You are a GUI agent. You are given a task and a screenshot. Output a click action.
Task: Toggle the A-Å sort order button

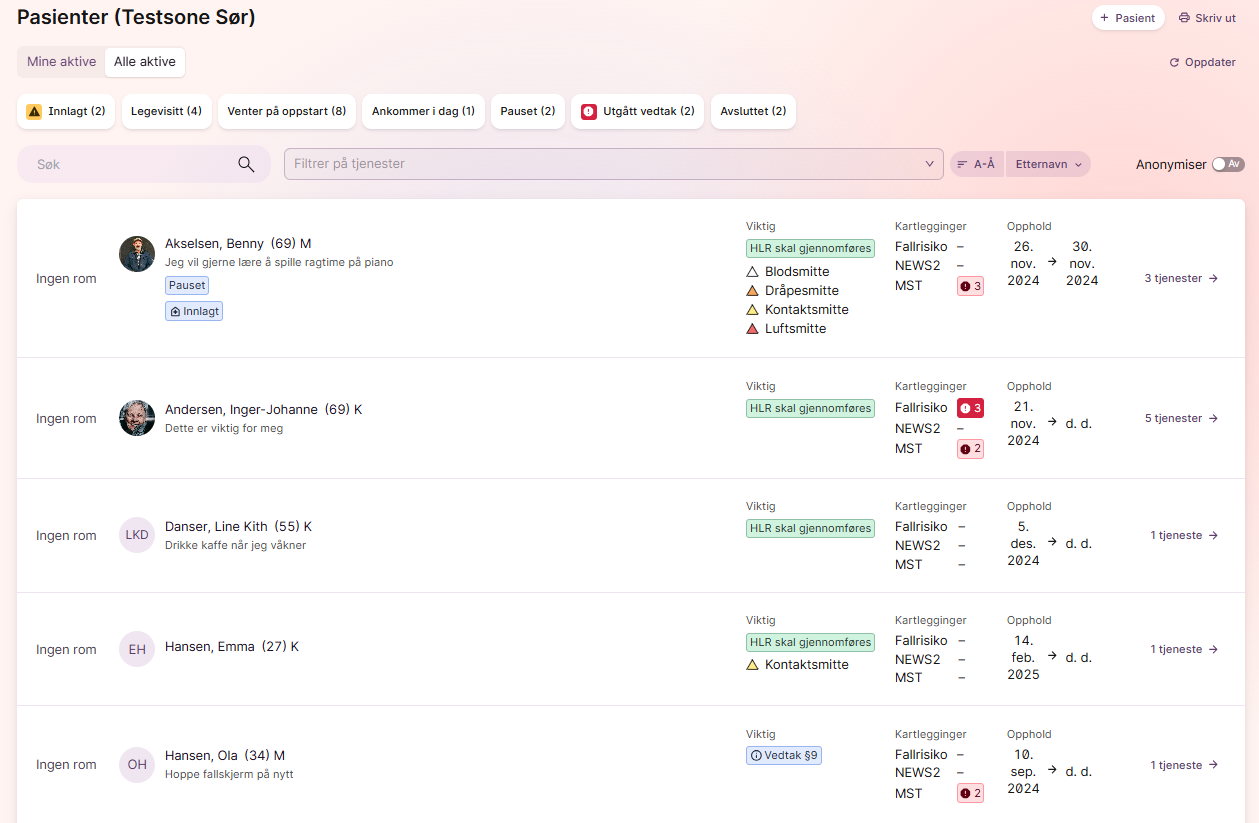pos(976,164)
